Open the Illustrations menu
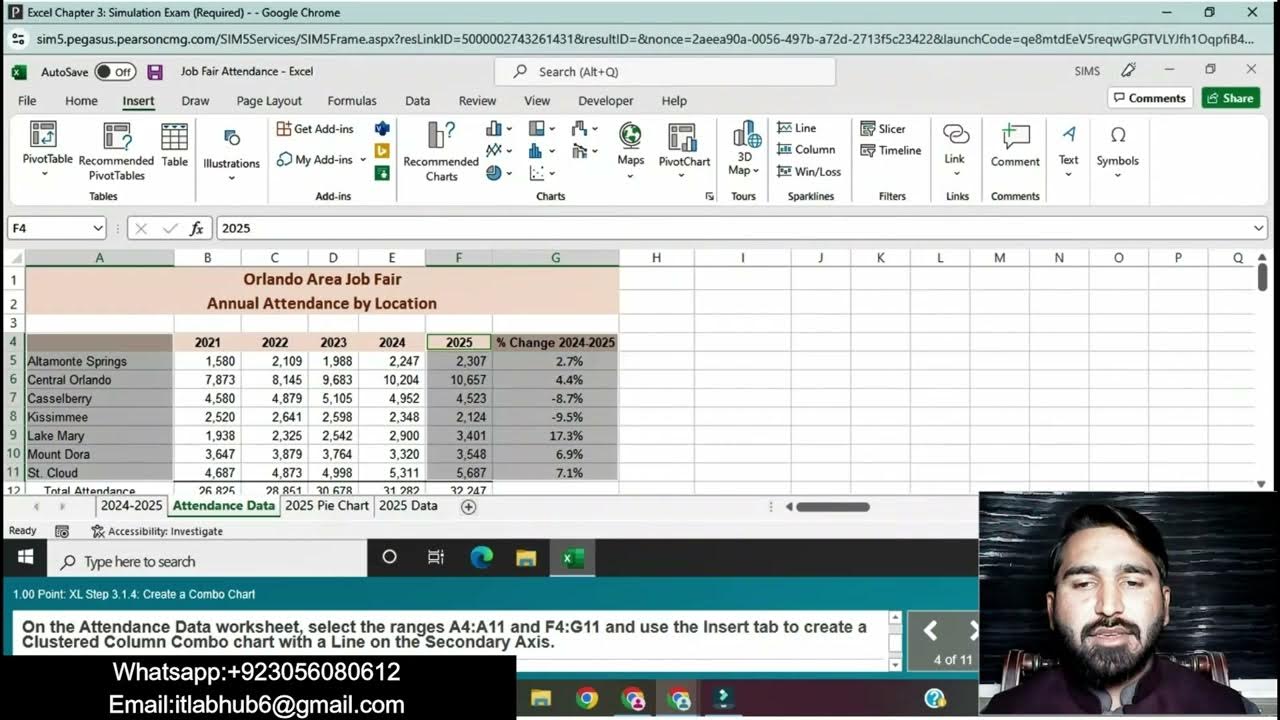Screen dimensions: 1280x720 231,154
